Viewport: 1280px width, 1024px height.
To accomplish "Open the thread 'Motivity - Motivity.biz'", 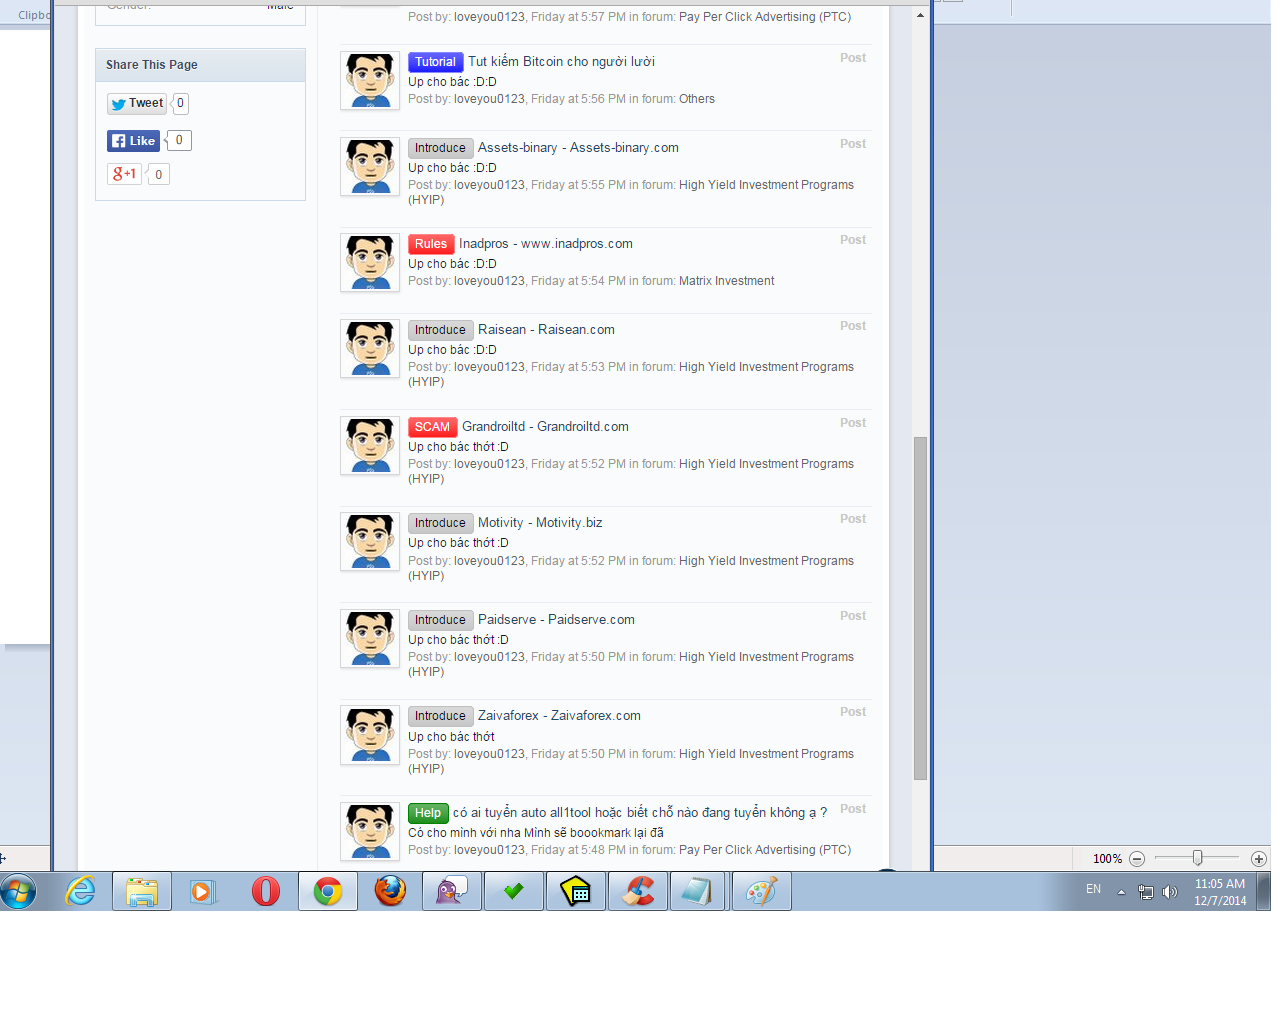I will tap(539, 522).
